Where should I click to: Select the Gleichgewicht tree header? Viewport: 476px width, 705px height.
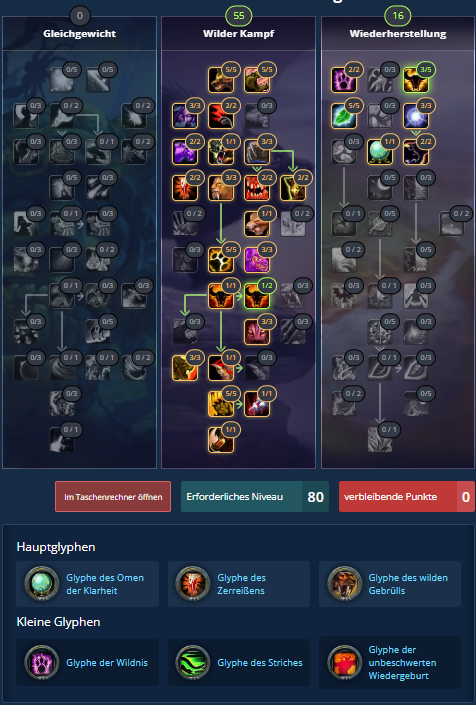[80, 33]
